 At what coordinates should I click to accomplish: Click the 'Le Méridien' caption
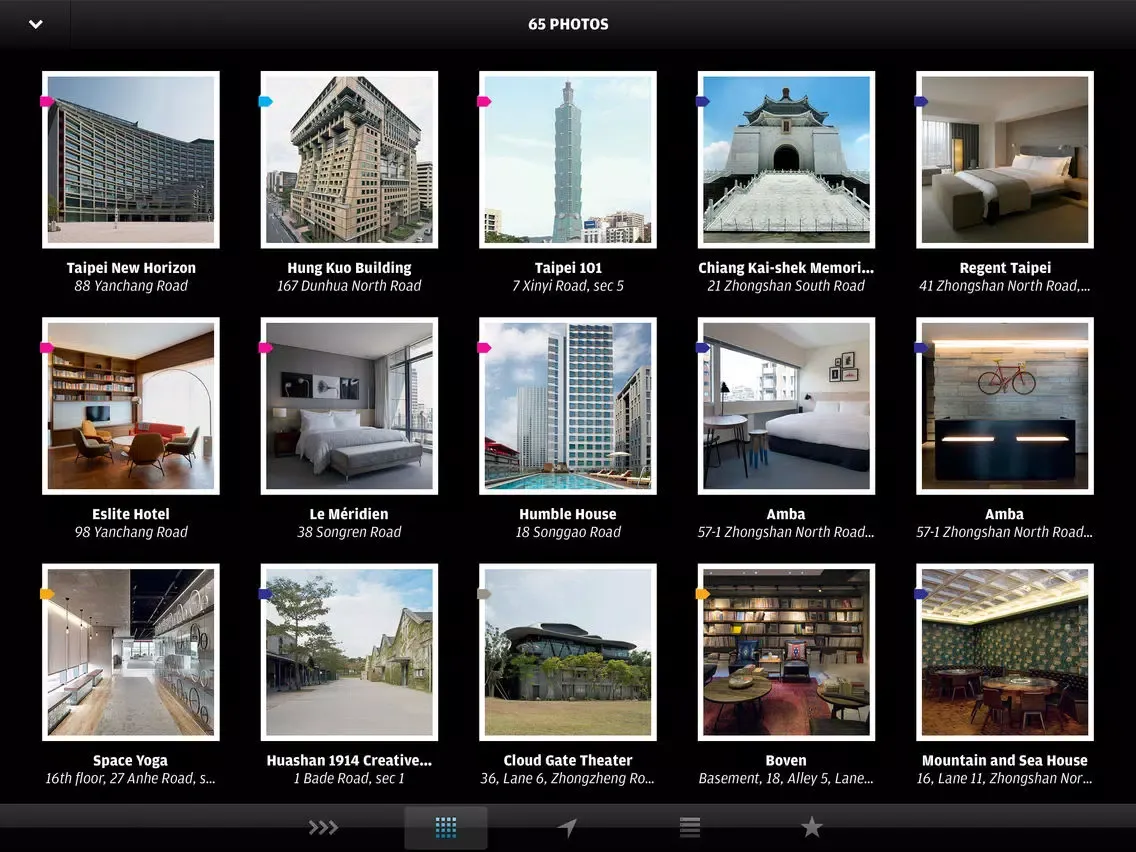point(349,514)
